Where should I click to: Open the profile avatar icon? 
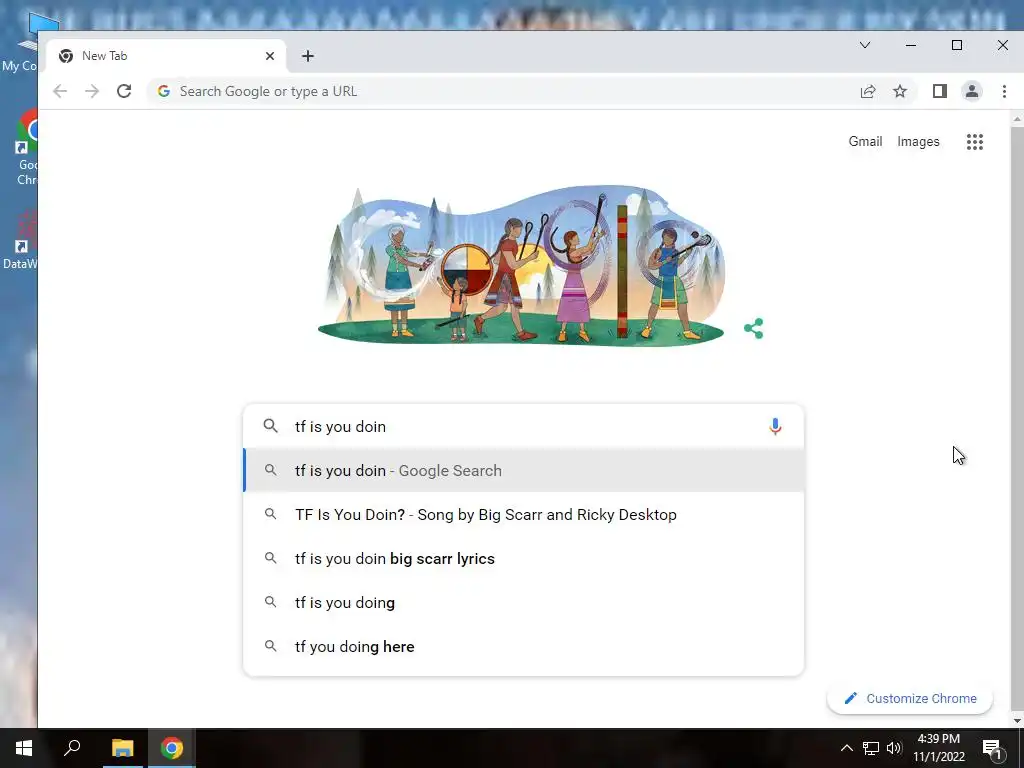(x=972, y=91)
